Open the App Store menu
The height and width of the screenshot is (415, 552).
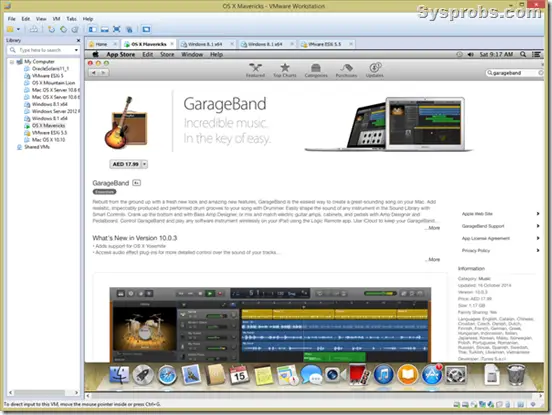click(x=121, y=55)
